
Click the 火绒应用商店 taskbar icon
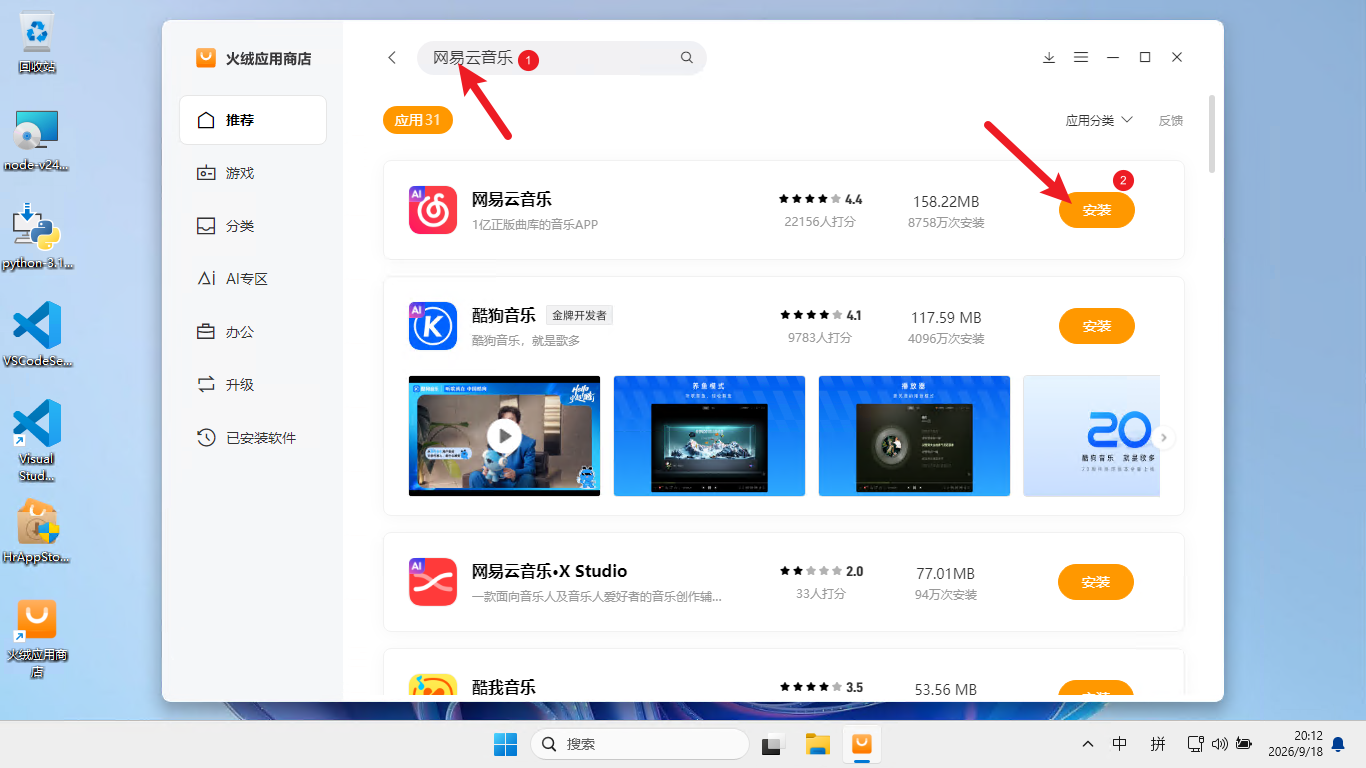pos(861,744)
